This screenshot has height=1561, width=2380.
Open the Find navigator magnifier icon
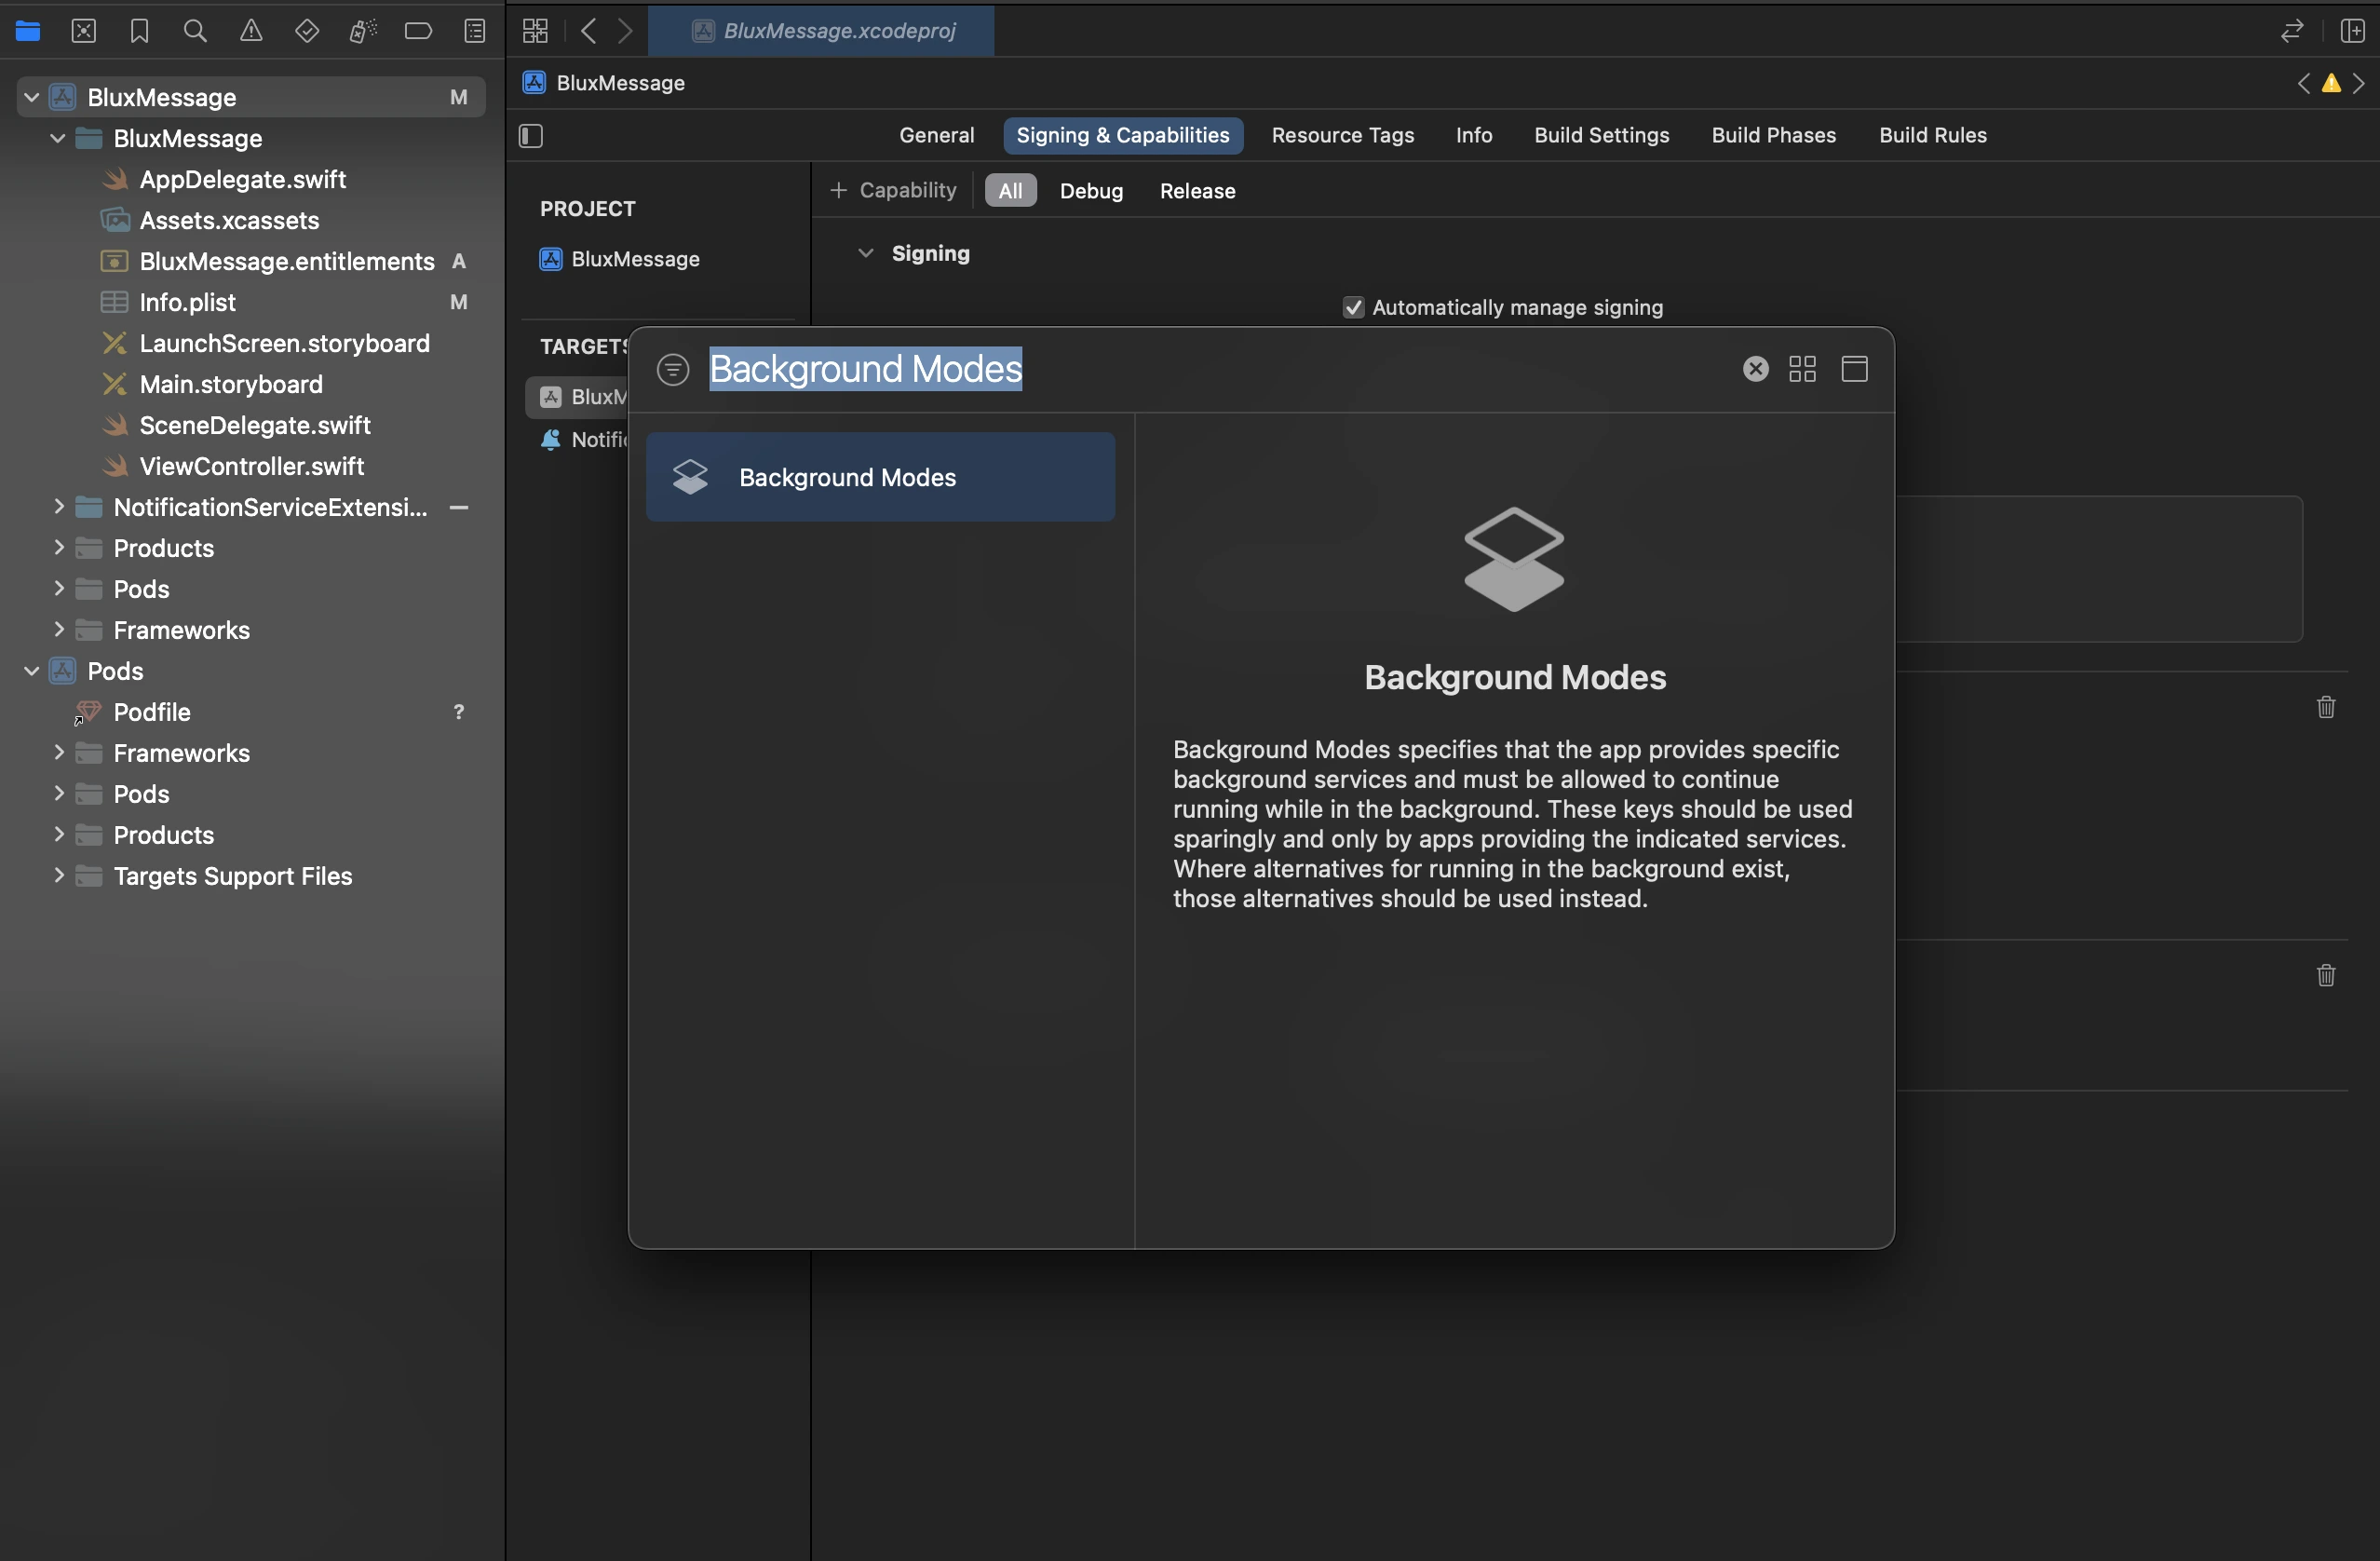click(195, 31)
